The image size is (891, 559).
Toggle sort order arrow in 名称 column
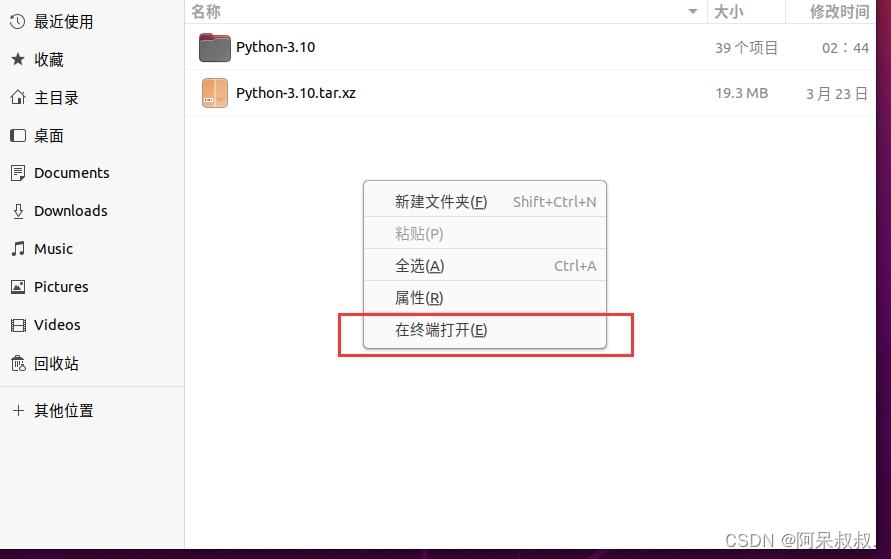[693, 11]
